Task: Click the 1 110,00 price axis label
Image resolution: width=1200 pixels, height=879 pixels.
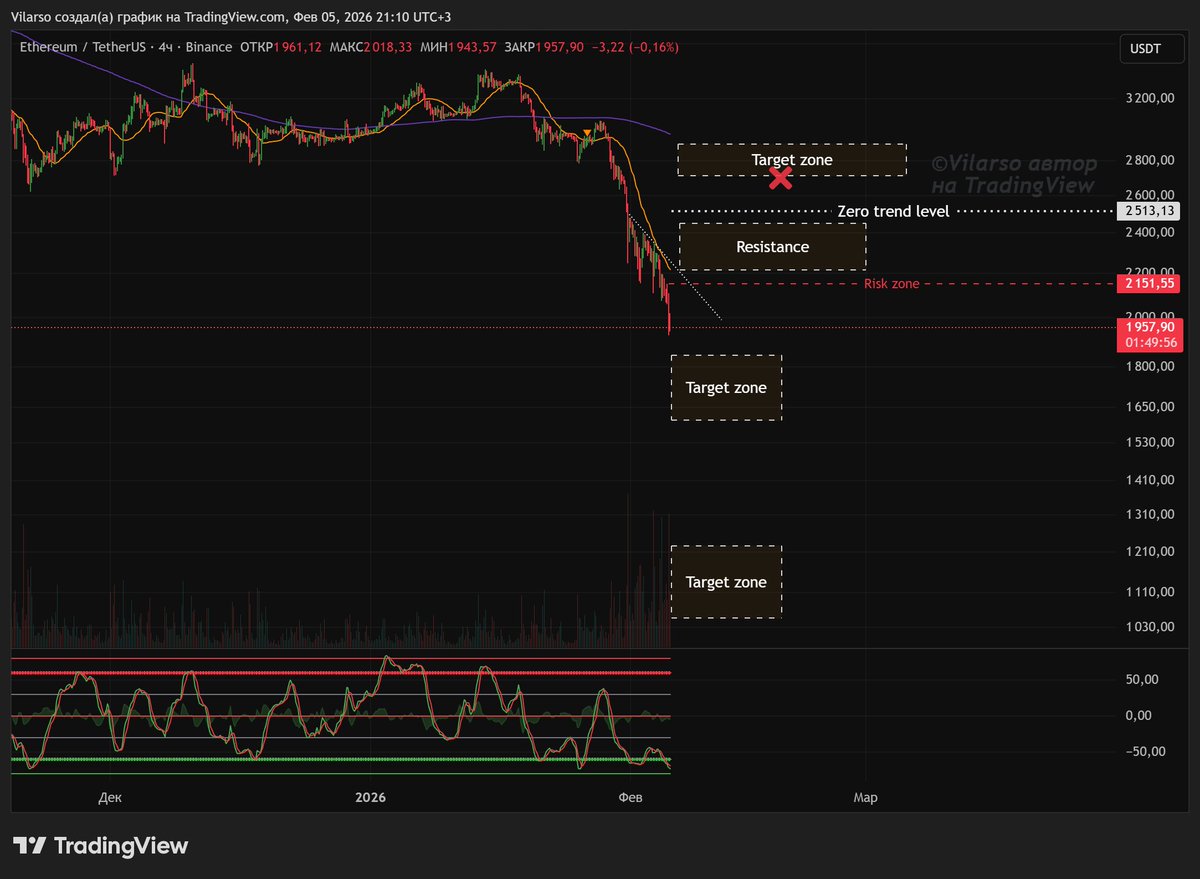Action: pyautogui.click(x=1149, y=592)
